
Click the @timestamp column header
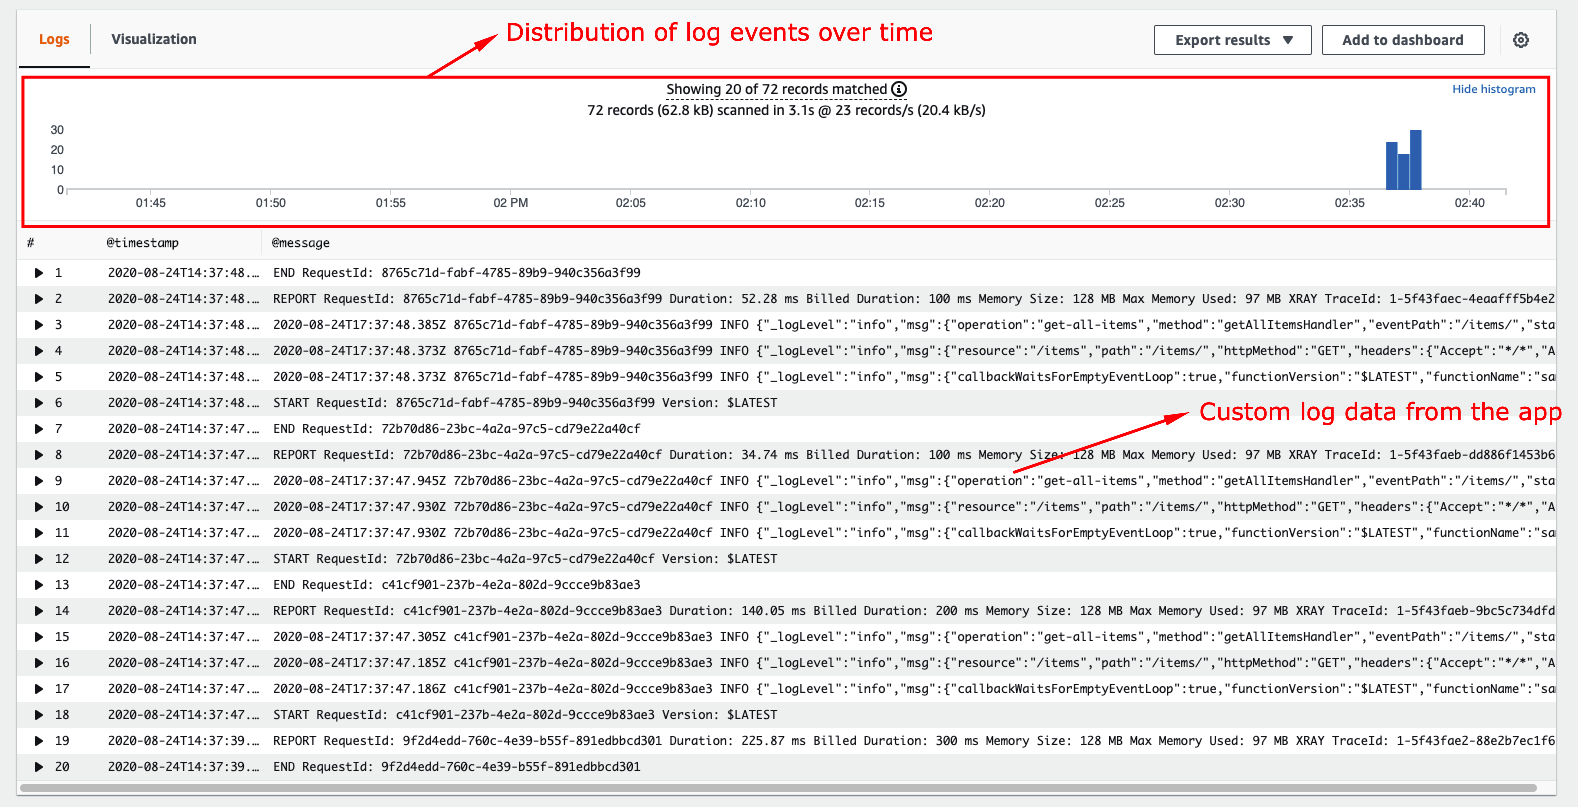(x=143, y=243)
